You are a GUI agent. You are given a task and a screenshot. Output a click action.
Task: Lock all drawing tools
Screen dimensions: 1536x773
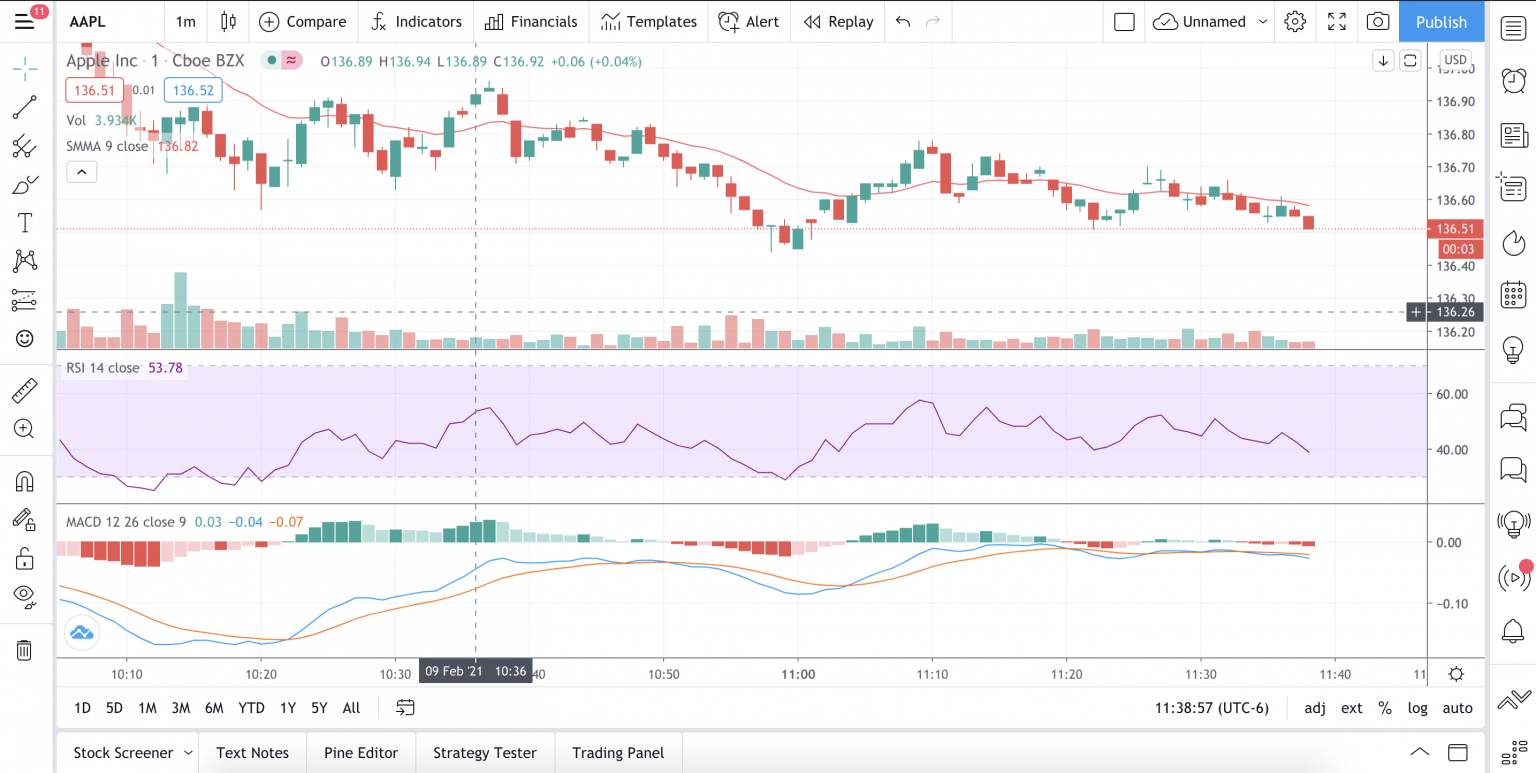tap(25, 558)
